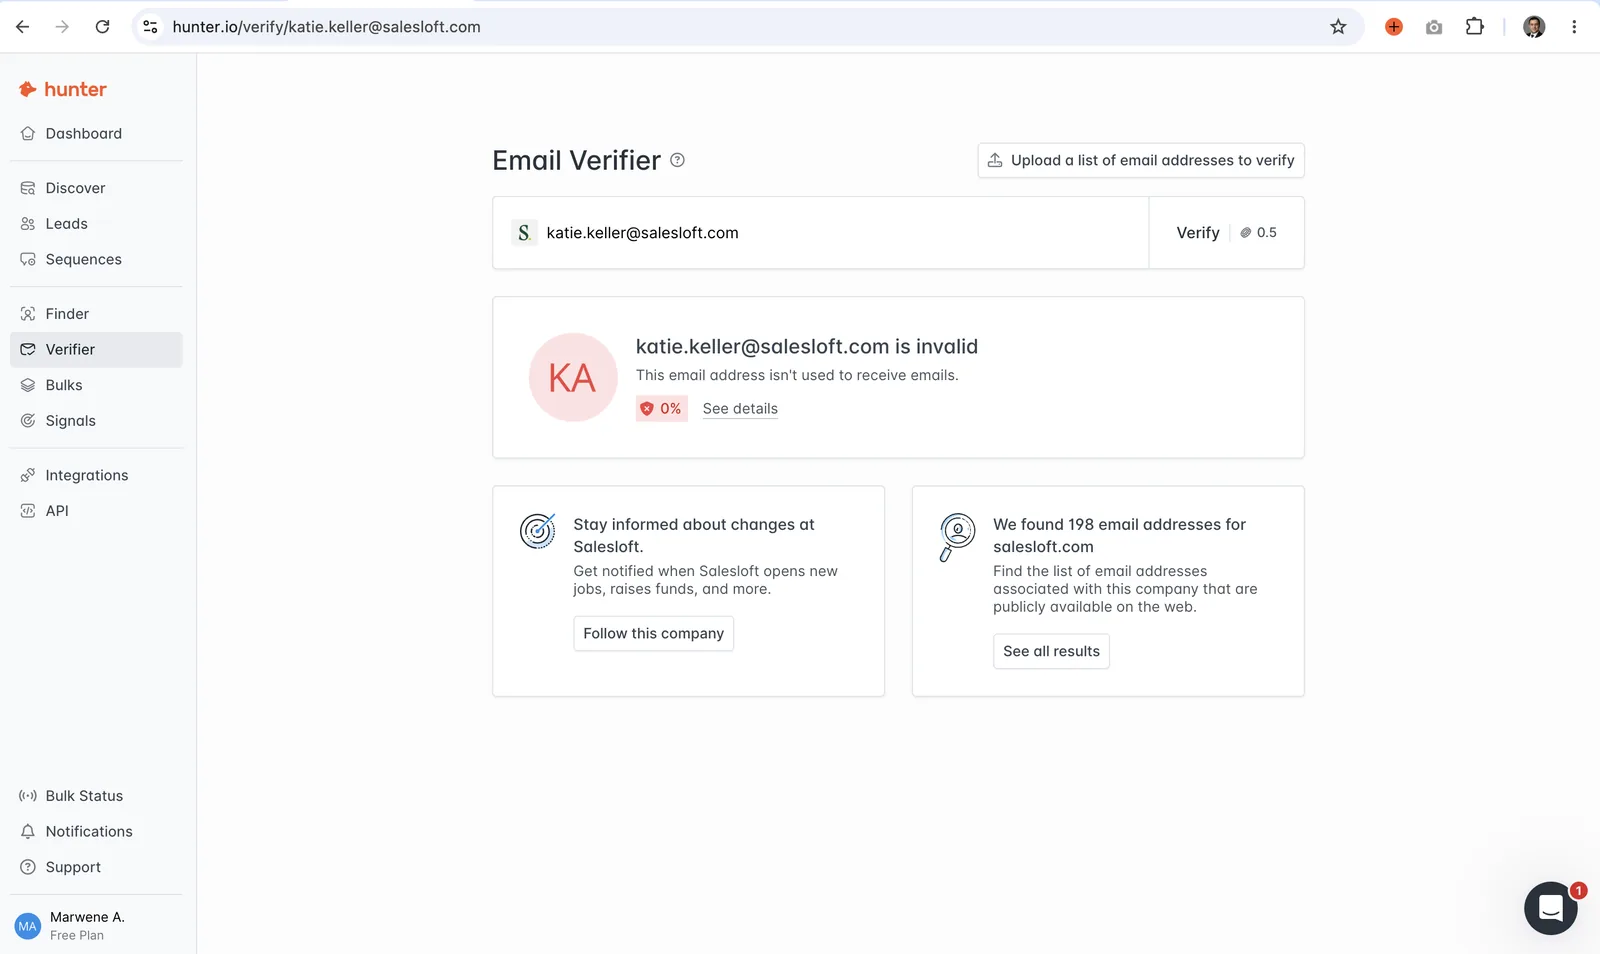Click the Bulks layers icon
The width and height of the screenshot is (1600, 954).
(28, 386)
